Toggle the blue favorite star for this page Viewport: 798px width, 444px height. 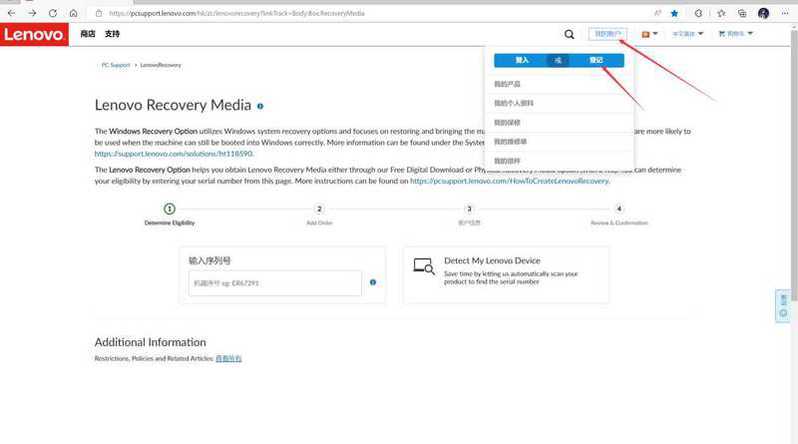click(x=674, y=13)
